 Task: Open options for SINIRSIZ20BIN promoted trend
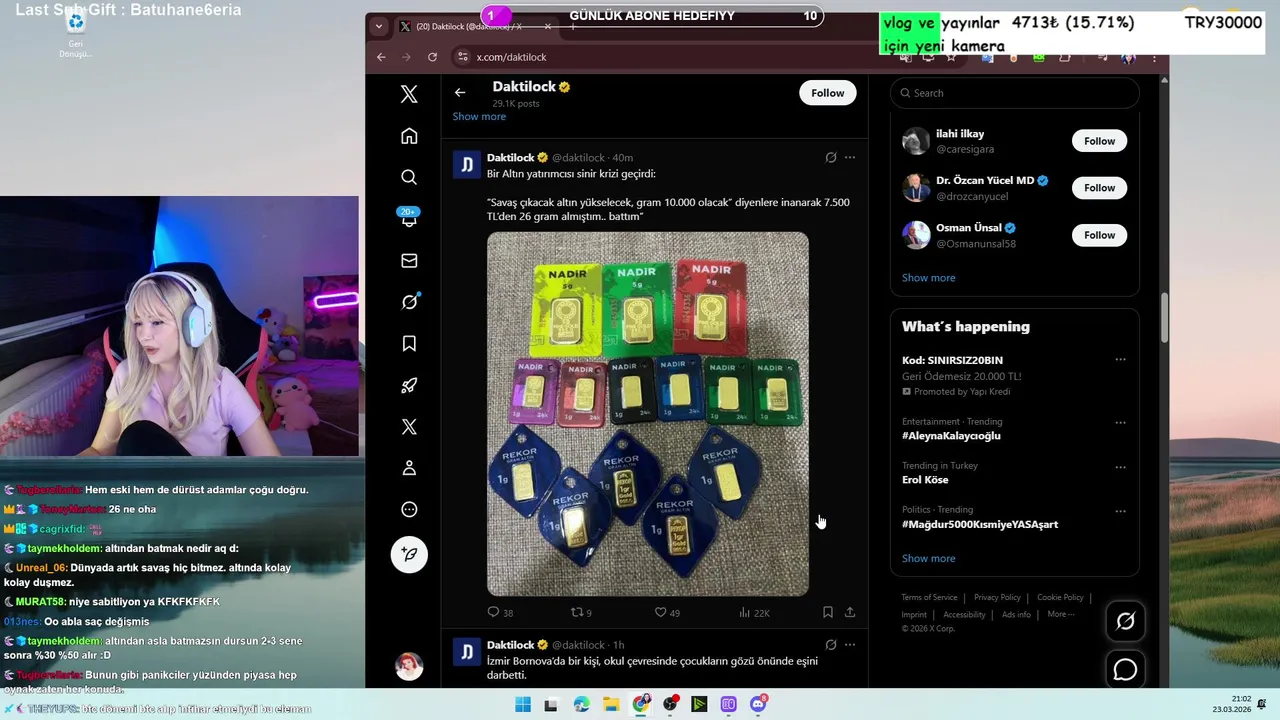point(1120,360)
